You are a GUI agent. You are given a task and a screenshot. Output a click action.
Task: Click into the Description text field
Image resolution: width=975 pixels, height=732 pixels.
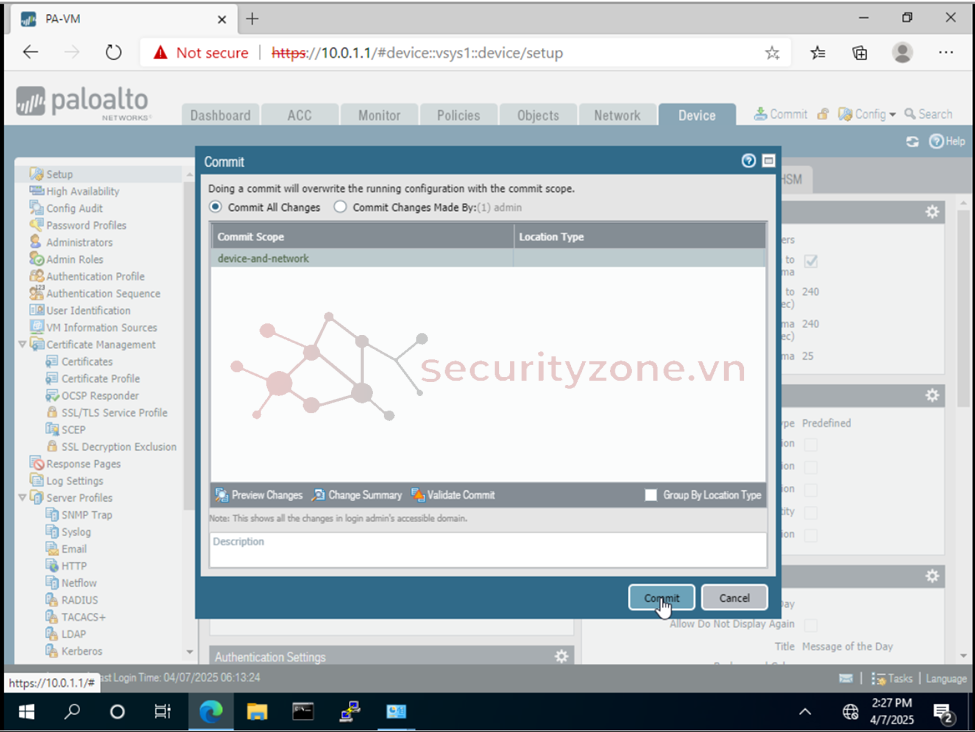[x=487, y=550]
